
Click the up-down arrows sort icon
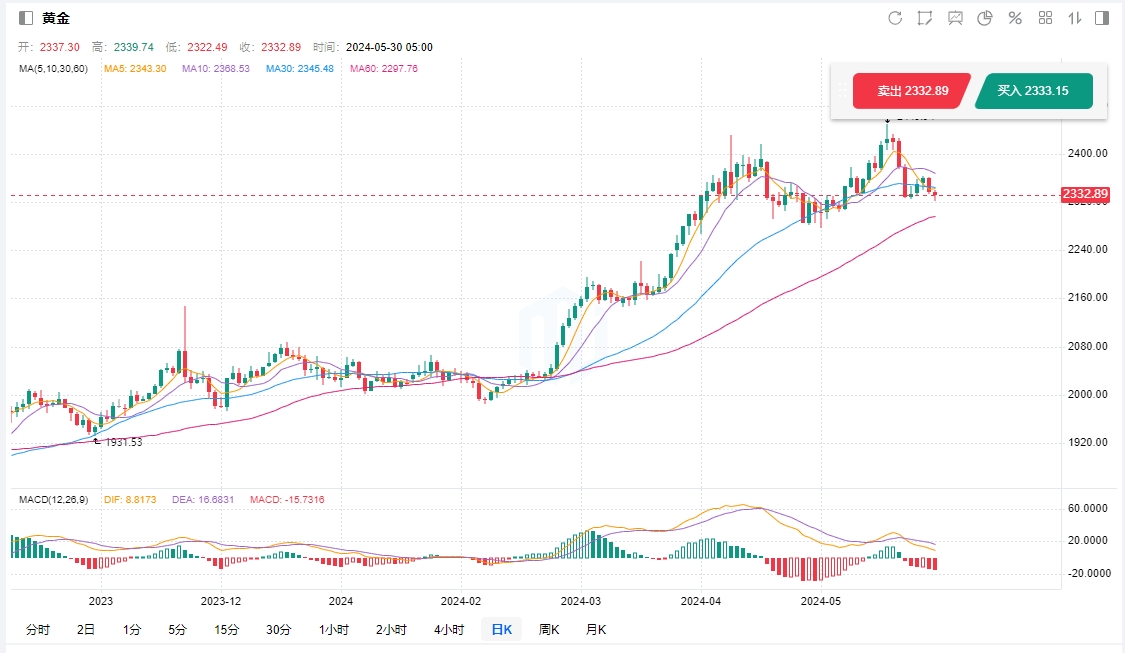click(1075, 18)
